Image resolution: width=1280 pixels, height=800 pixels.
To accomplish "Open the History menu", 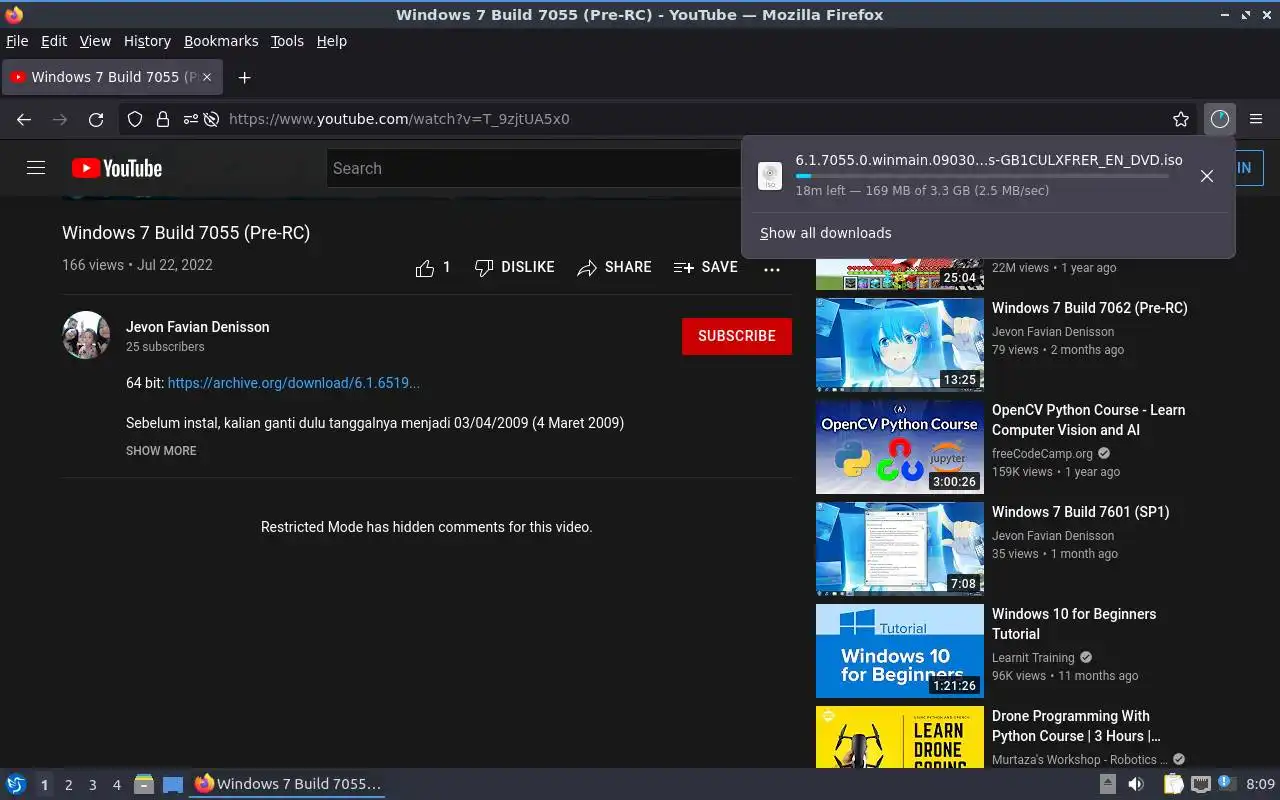I will click(147, 41).
